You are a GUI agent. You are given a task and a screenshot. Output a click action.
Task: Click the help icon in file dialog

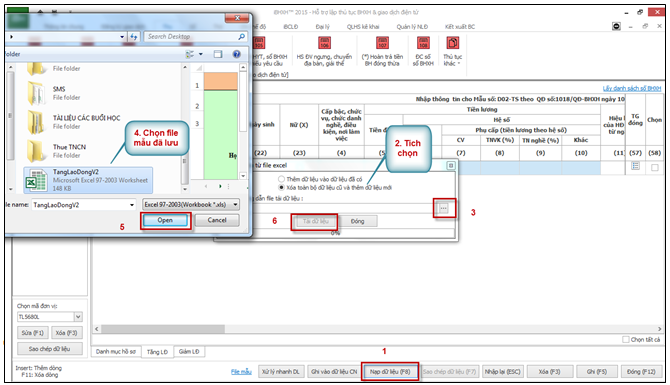click(x=236, y=54)
